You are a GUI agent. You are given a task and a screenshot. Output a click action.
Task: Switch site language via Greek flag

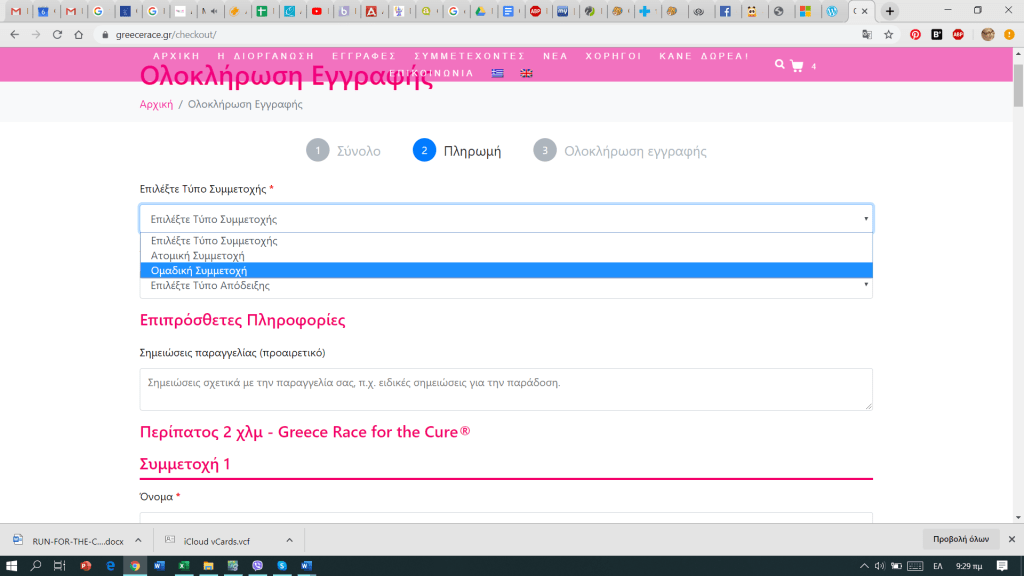pyautogui.click(x=497, y=74)
